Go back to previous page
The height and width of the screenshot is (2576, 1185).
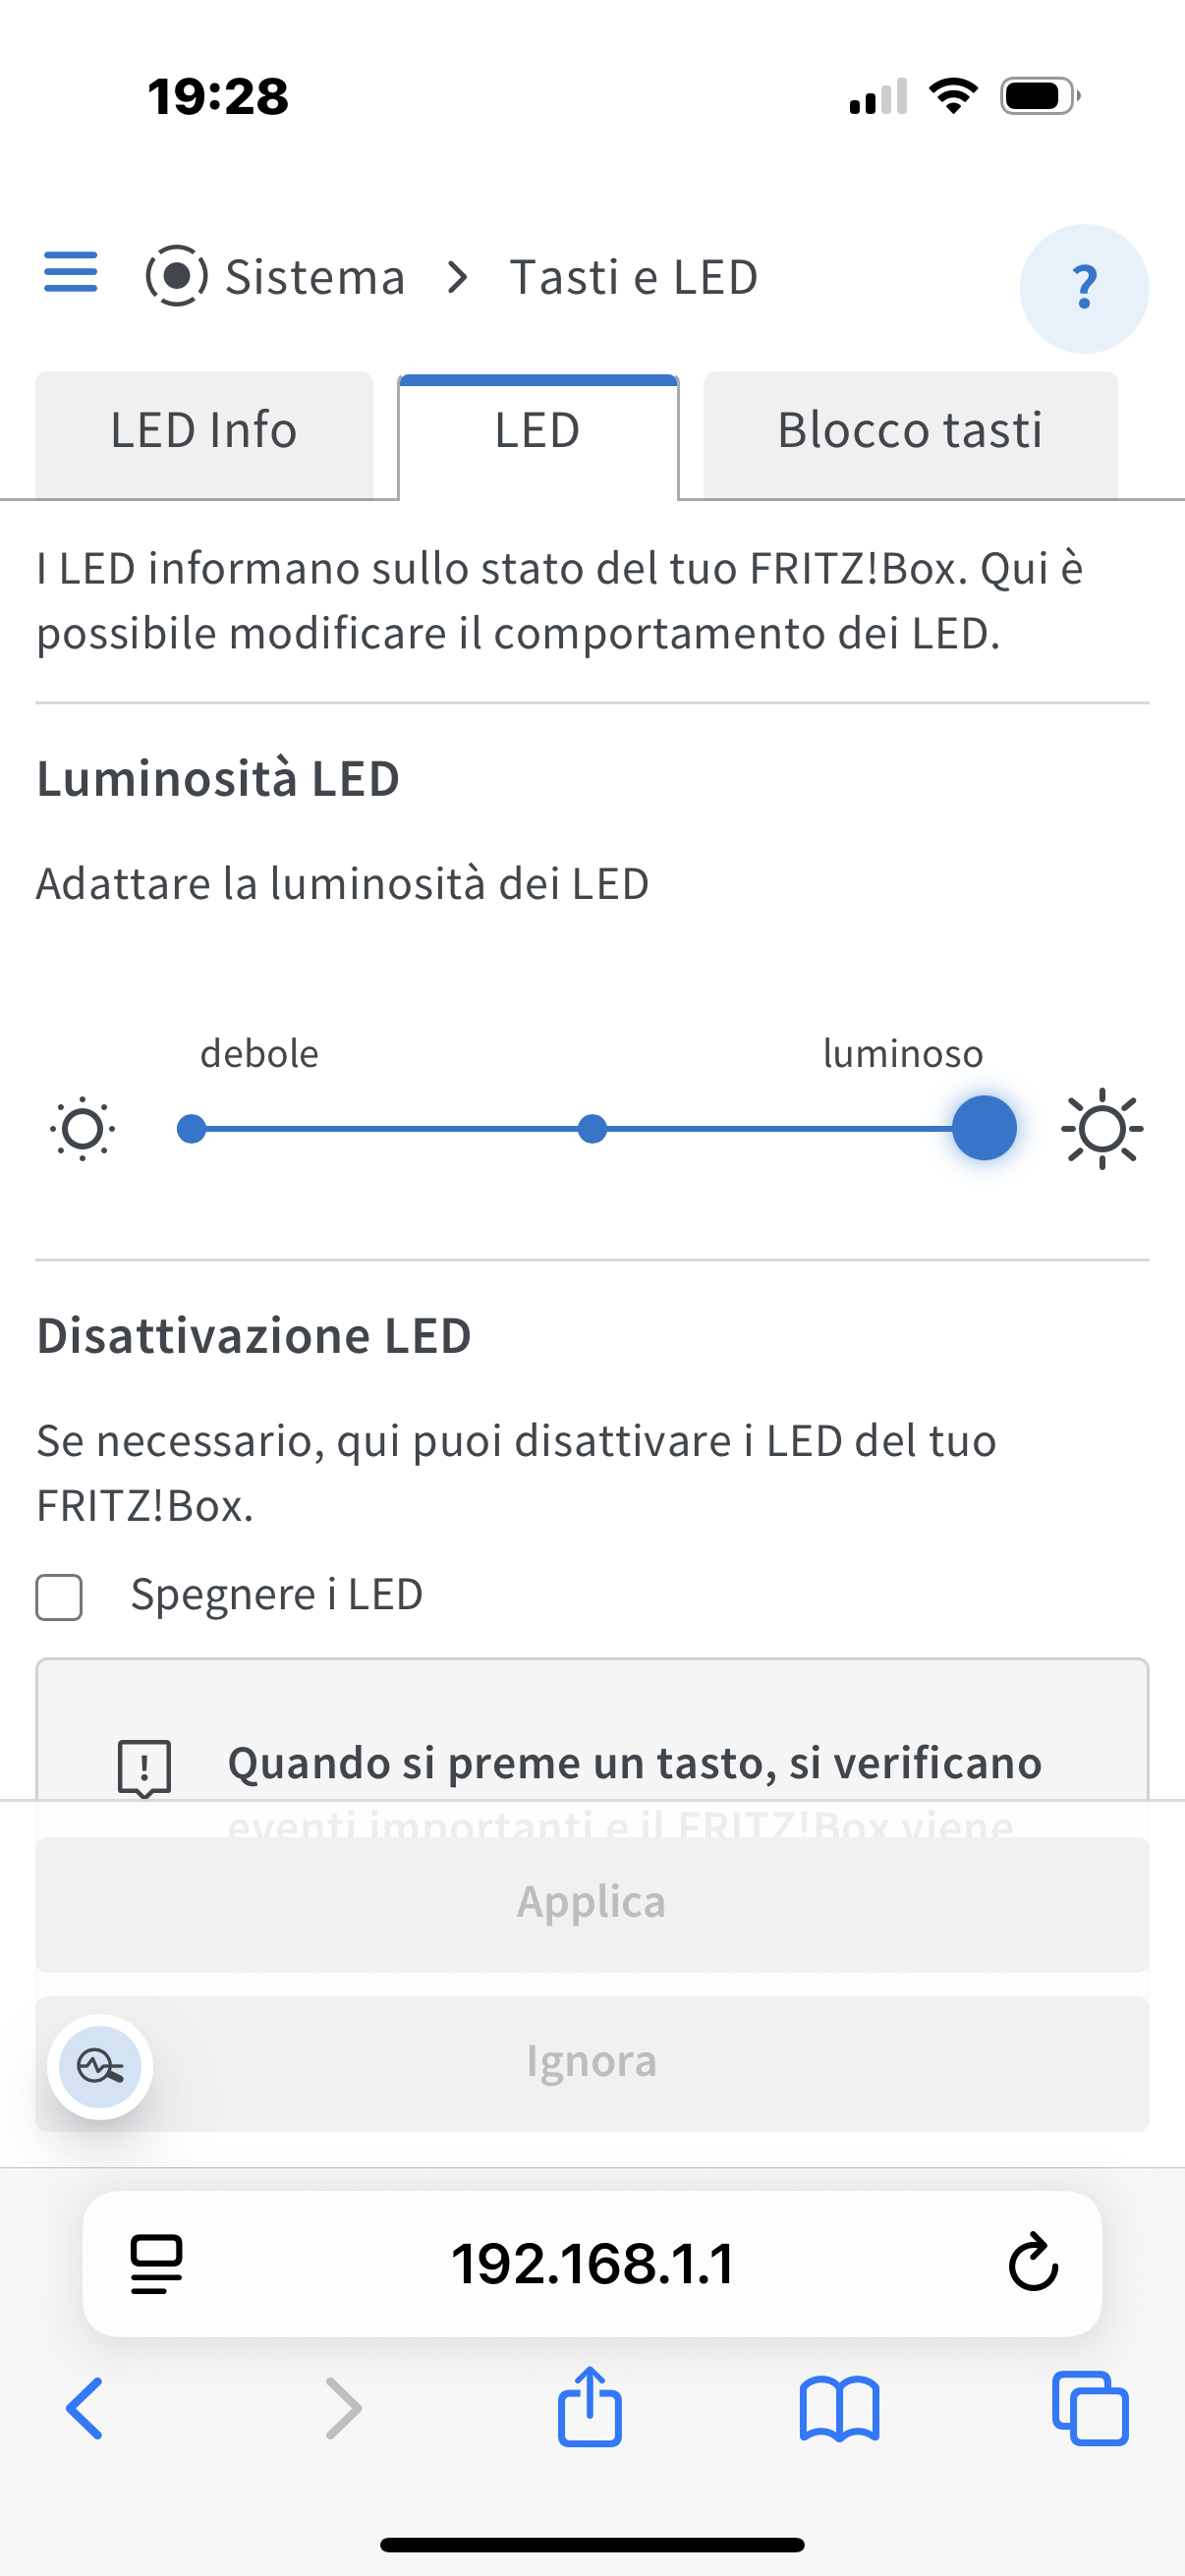pyautogui.click(x=85, y=2408)
